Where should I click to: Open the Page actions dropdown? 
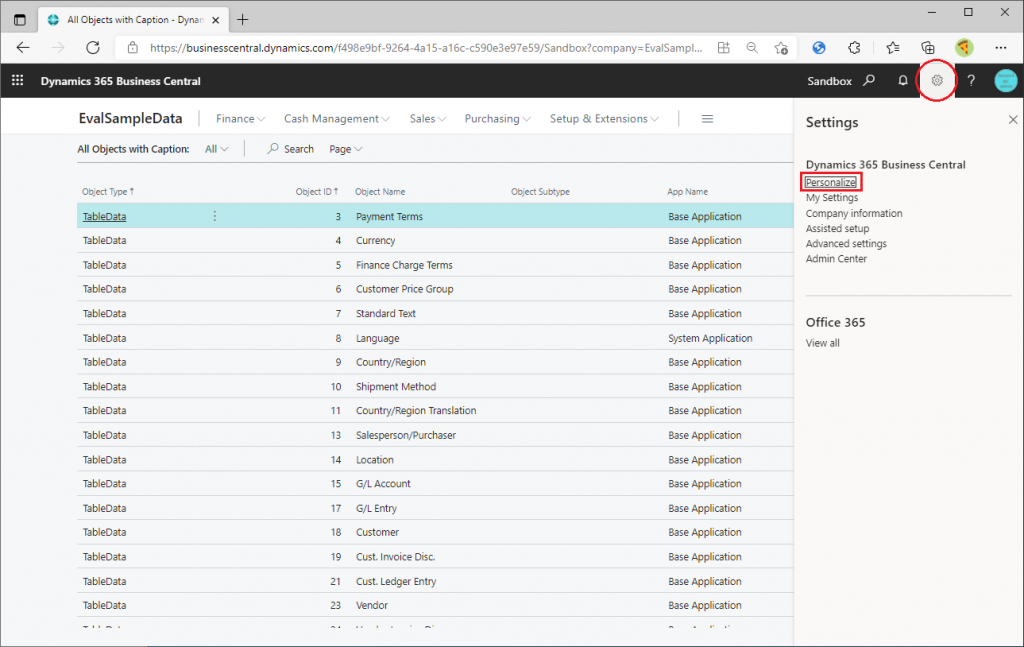point(345,149)
